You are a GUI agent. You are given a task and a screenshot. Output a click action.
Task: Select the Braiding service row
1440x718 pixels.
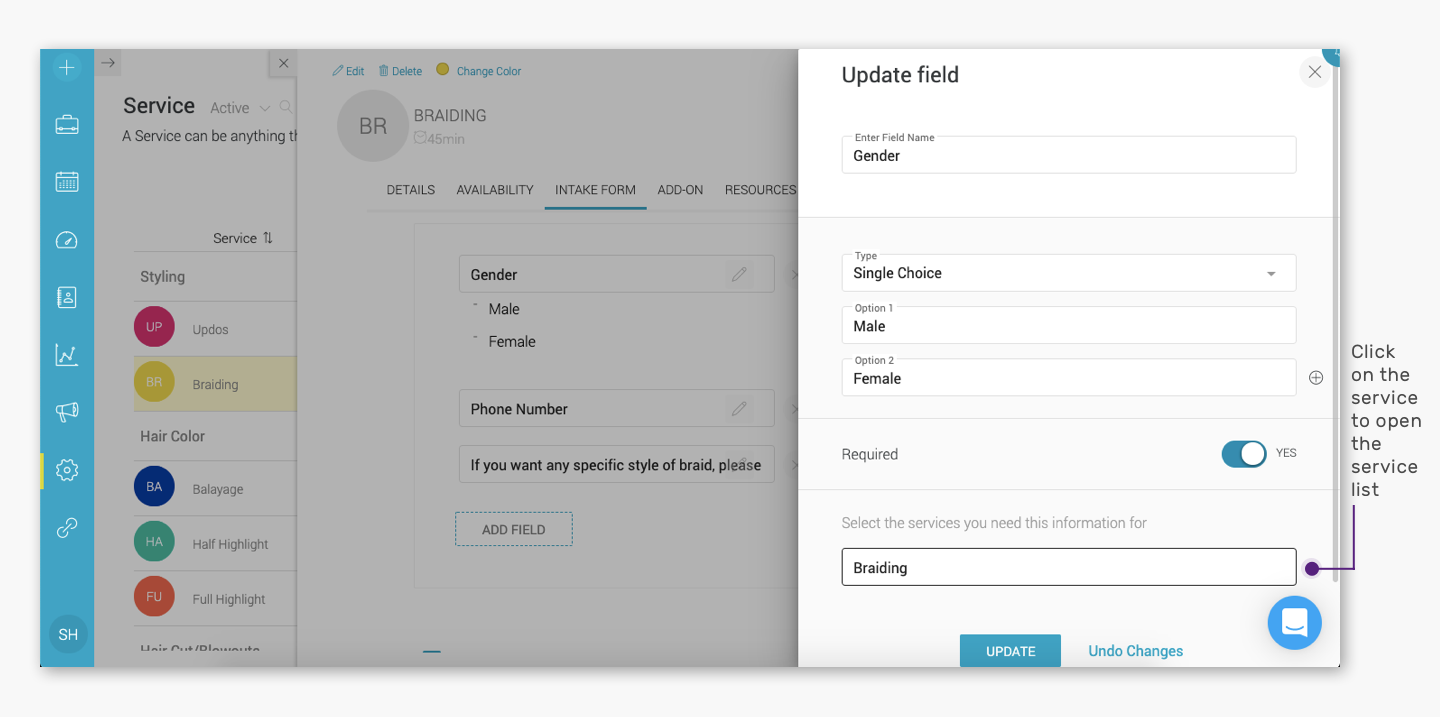(215, 384)
